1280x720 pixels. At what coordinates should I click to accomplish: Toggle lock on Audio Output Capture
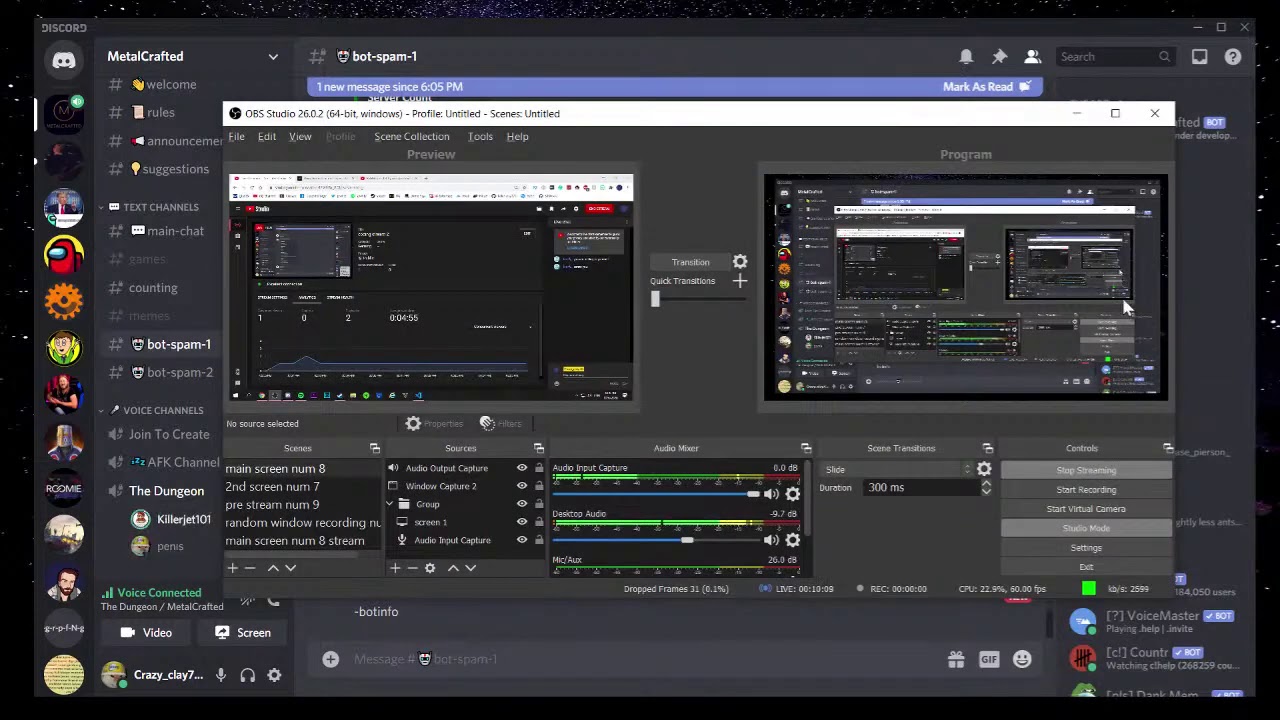pyautogui.click(x=539, y=468)
